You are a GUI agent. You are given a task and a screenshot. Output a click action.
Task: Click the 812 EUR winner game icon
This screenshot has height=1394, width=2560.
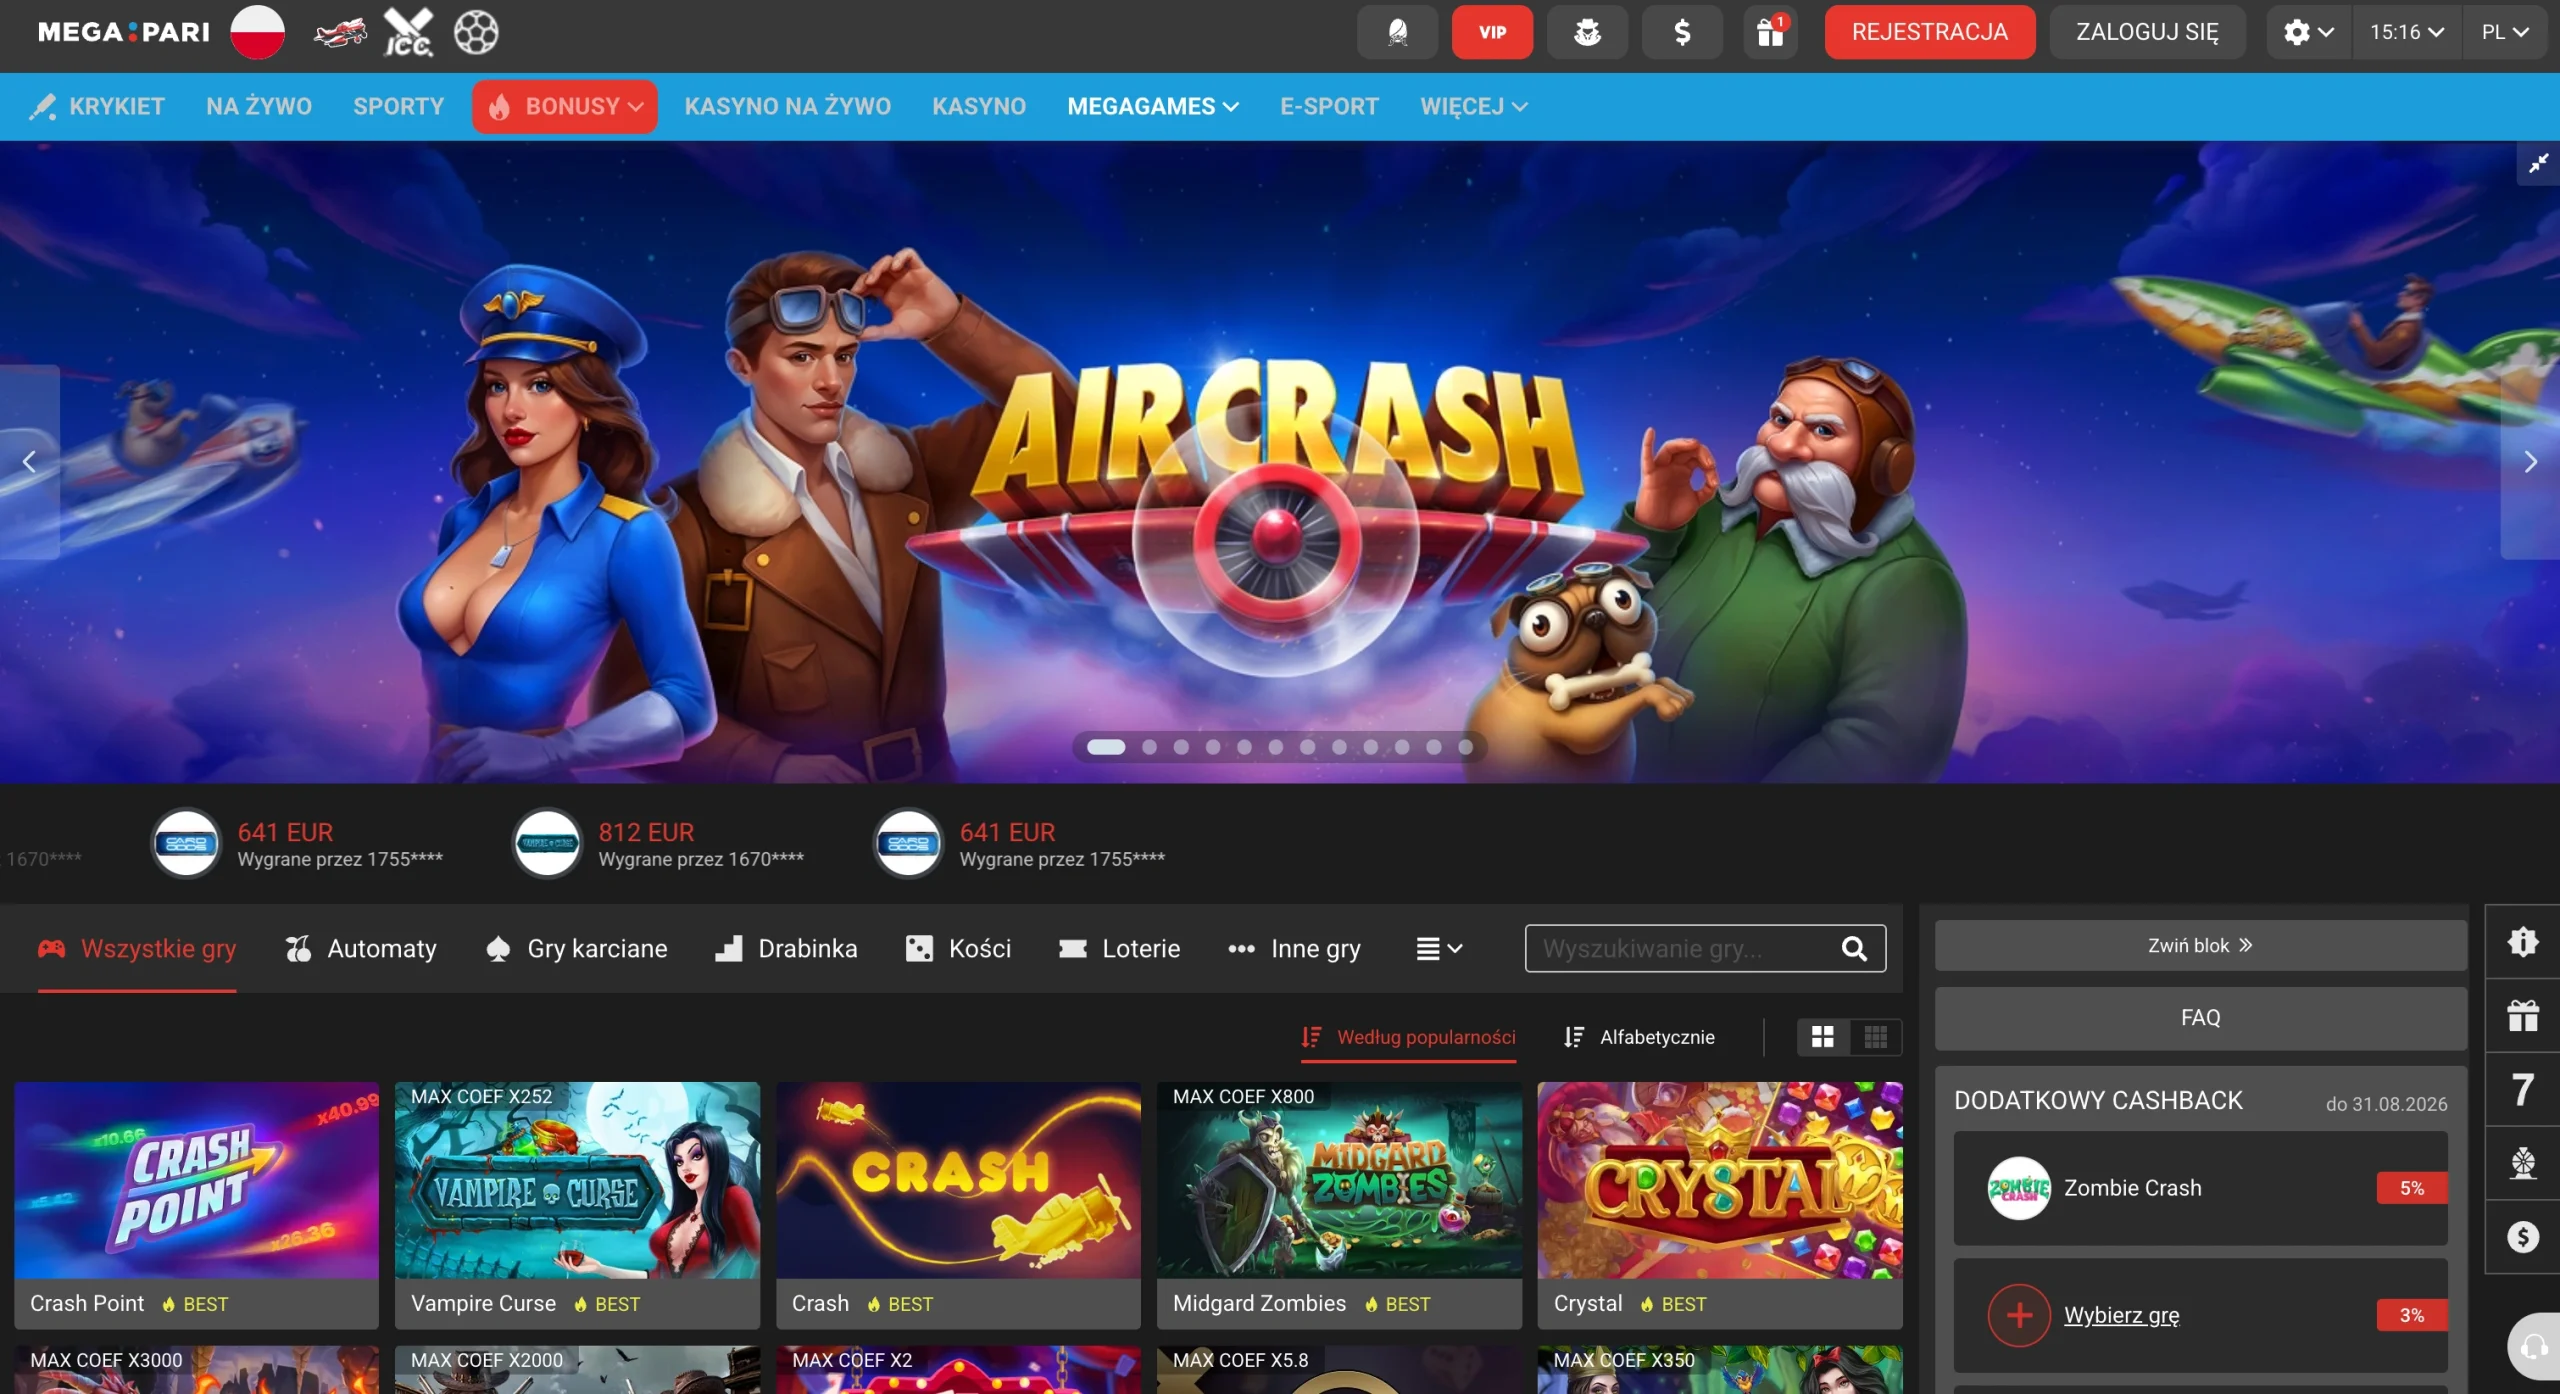point(547,843)
